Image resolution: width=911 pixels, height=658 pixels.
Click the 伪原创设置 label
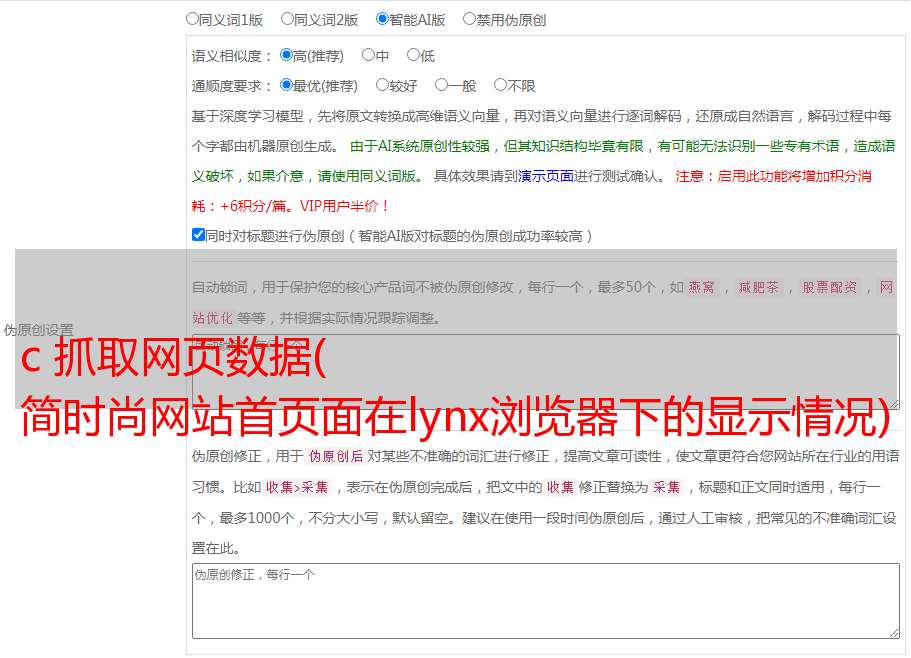point(38,330)
